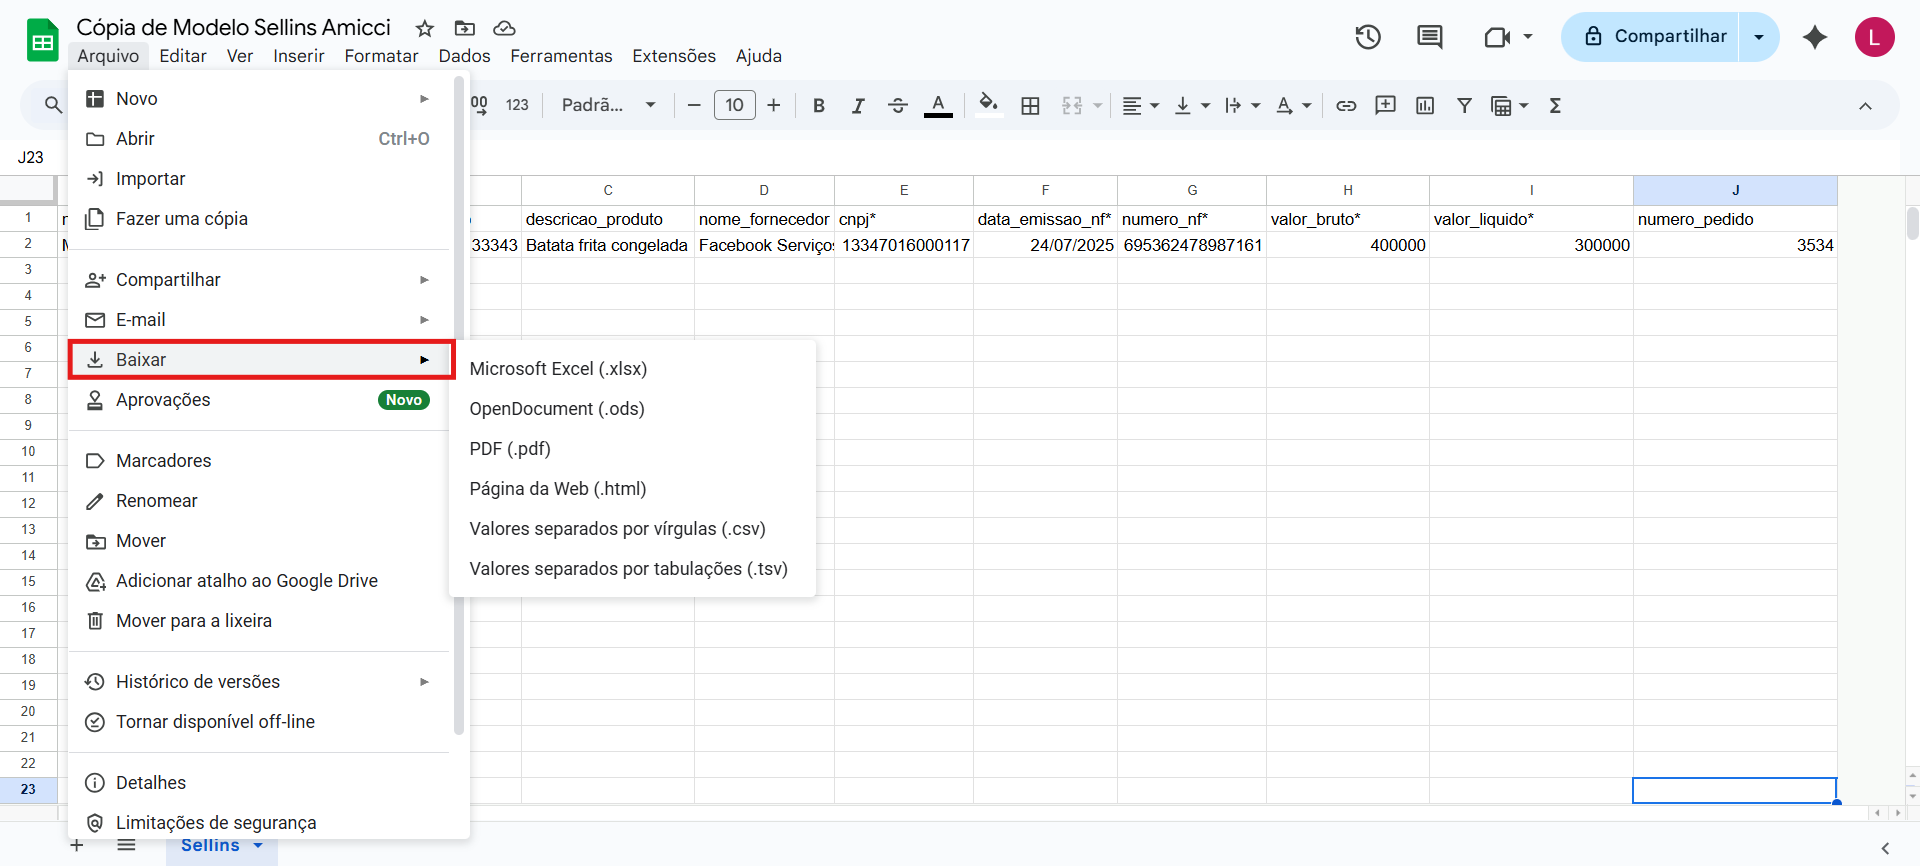Choose Fazer uma cópia menu item

point(181,219)
